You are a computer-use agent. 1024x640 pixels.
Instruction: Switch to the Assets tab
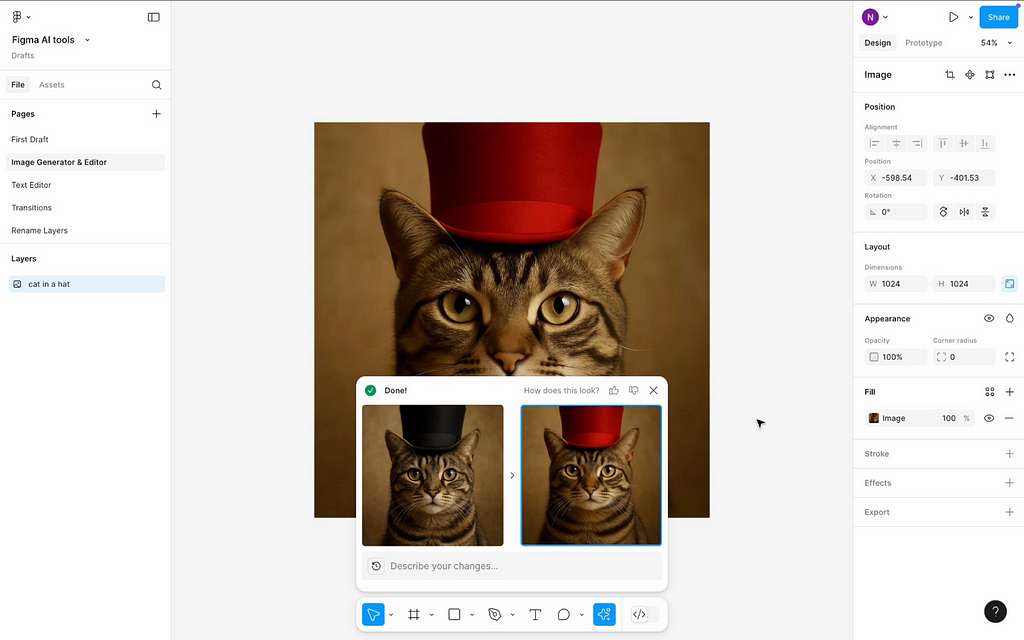tap(52, 85)
